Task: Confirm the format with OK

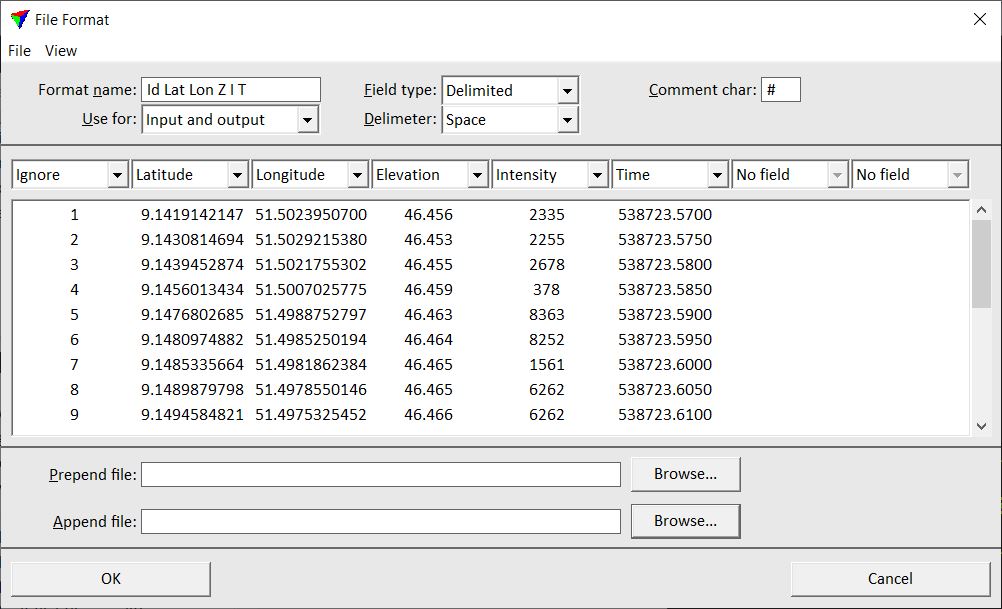Action: [110, 578]
